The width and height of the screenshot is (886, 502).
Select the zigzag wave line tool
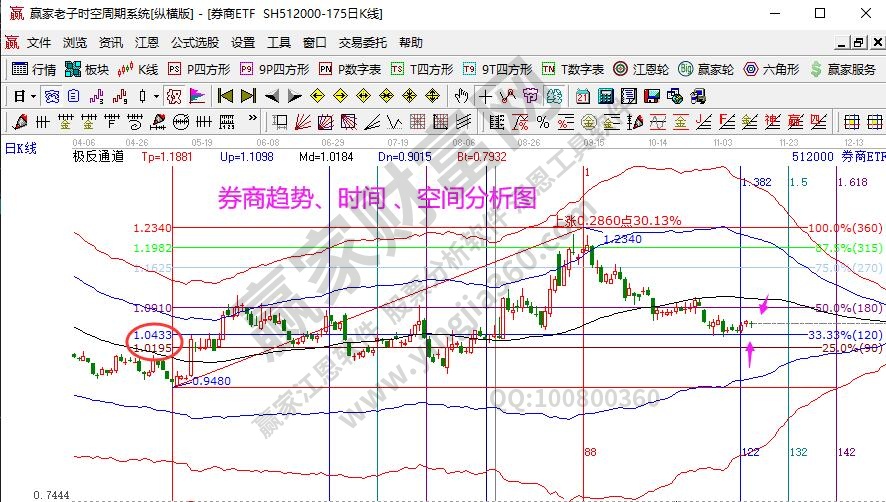tap(394, 122)
